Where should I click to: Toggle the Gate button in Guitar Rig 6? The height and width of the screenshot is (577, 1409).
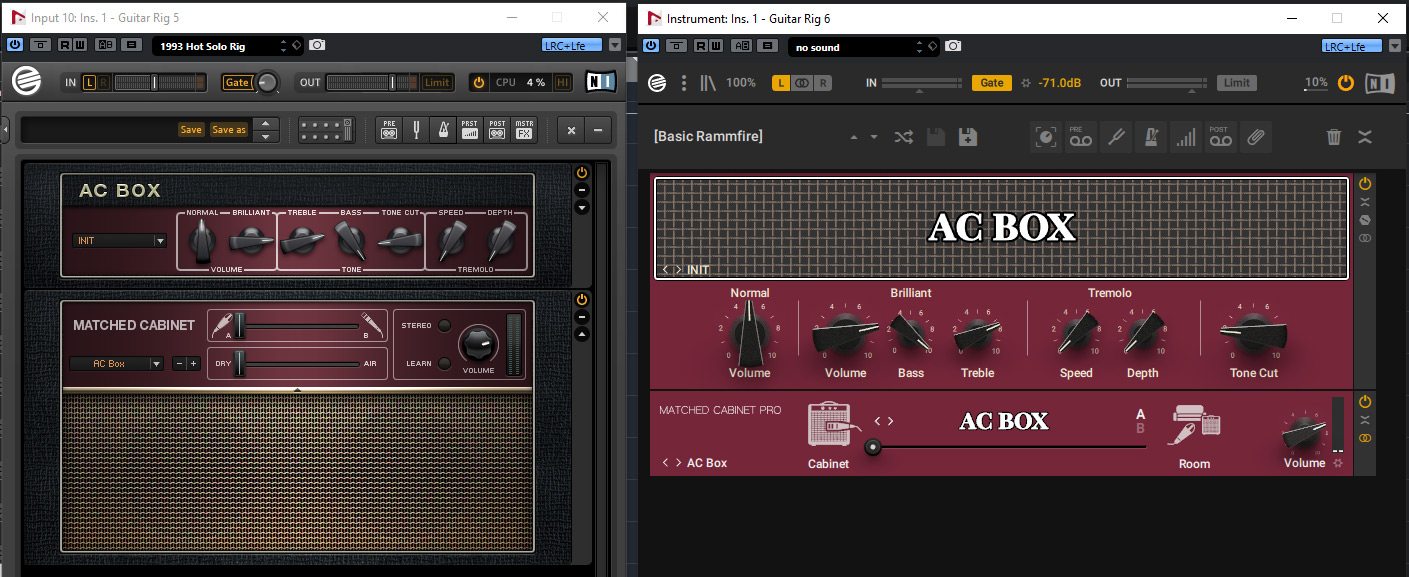pyautogui.click(x=991, y=83)
